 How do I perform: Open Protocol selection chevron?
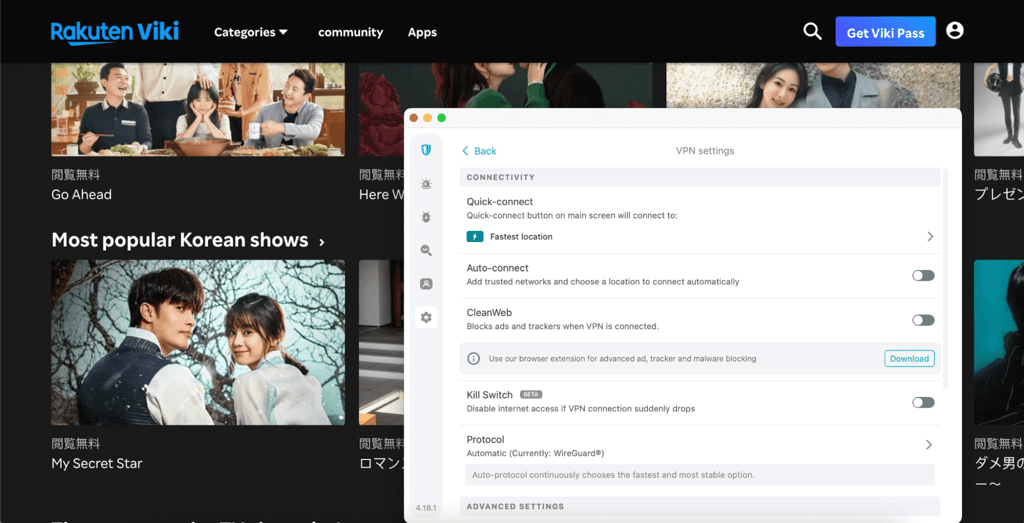tap(929, 445)
